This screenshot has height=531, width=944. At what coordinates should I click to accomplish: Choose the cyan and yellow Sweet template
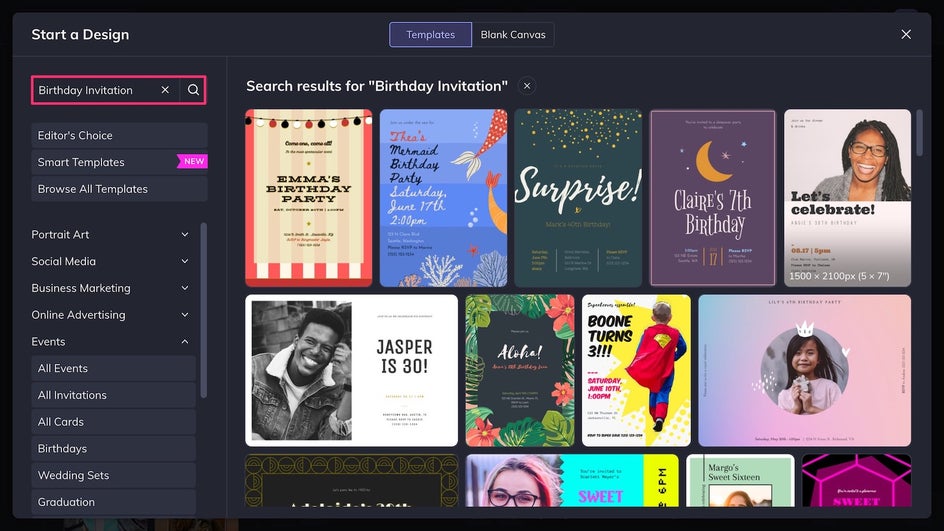pos(572,480)
